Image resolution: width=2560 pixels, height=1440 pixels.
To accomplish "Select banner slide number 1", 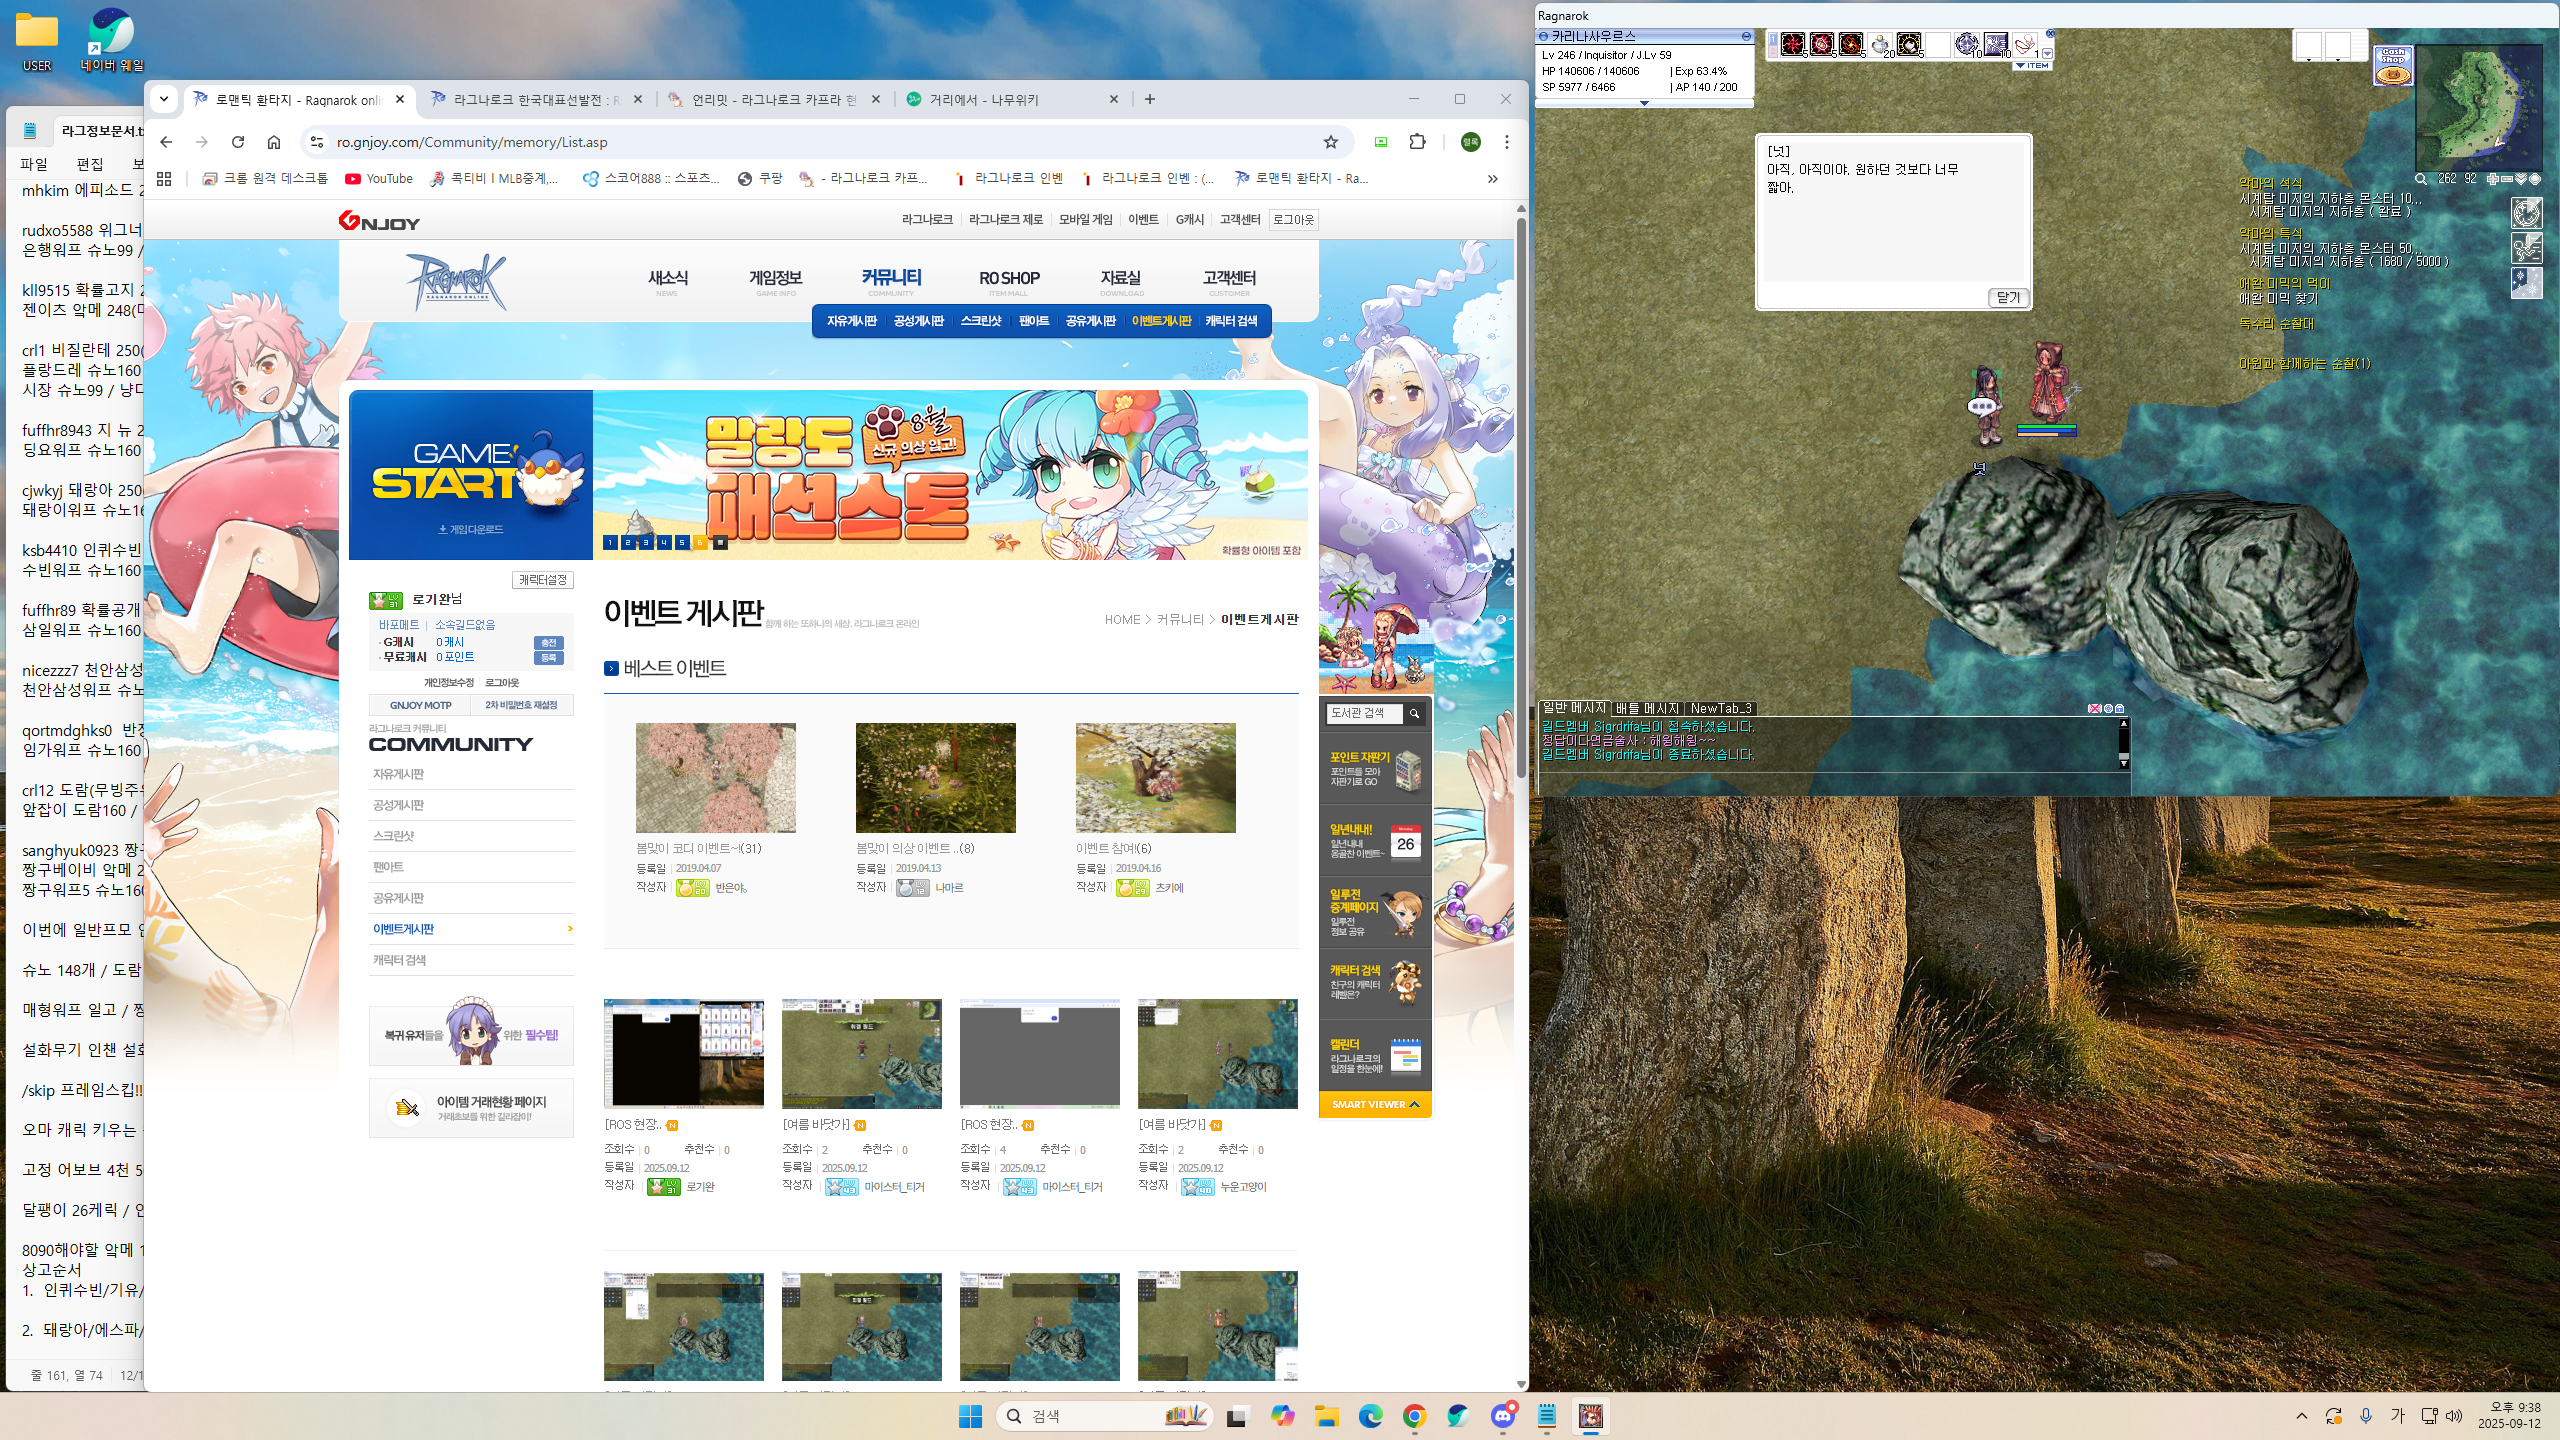I will click(x=610, y=543).
